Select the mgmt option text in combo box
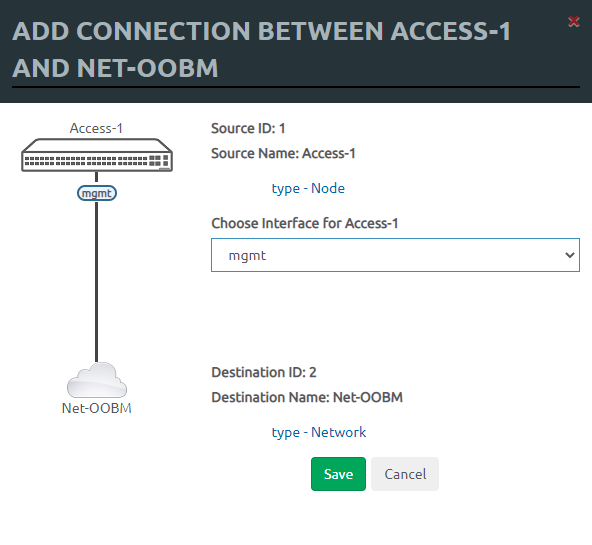 click(247, 256)
